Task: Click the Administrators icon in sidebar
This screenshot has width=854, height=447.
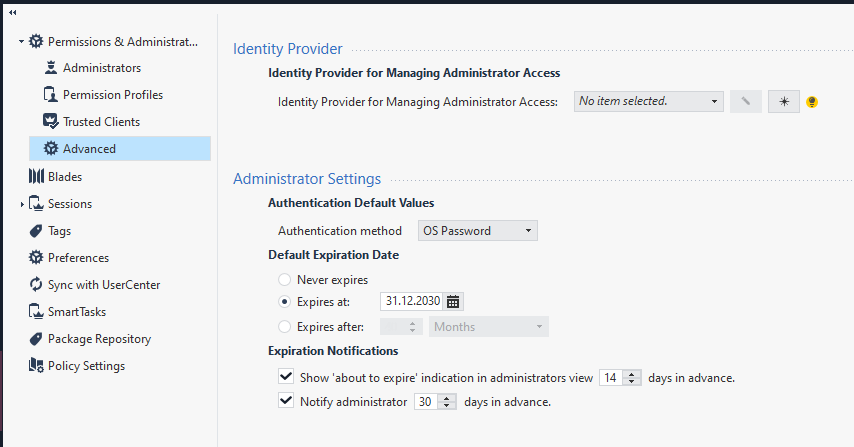Action: pos(50,68)
